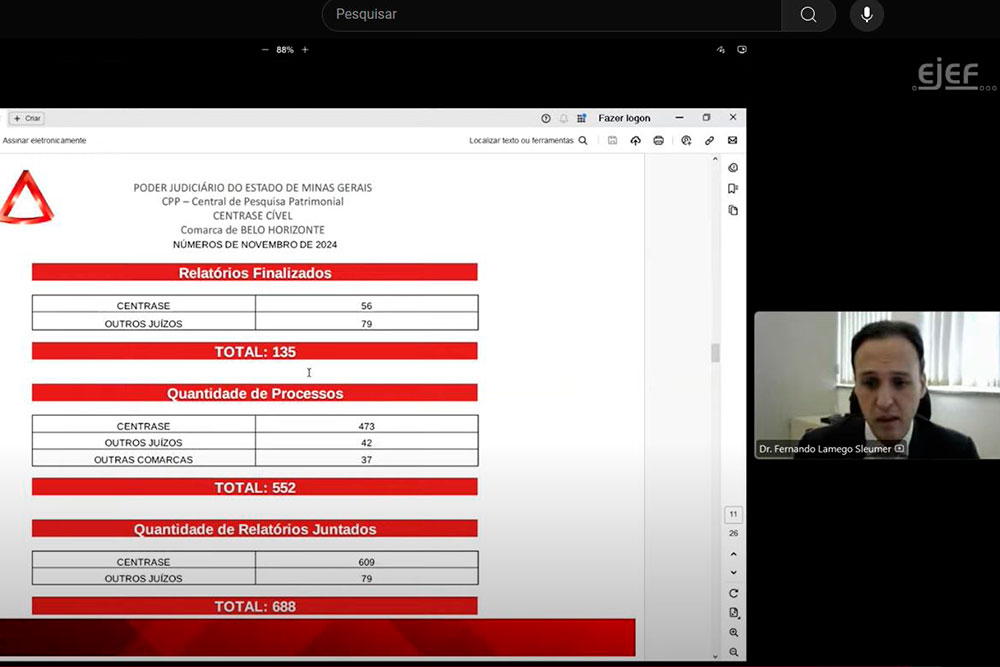Open the page display options dropdown

(733, 613)
